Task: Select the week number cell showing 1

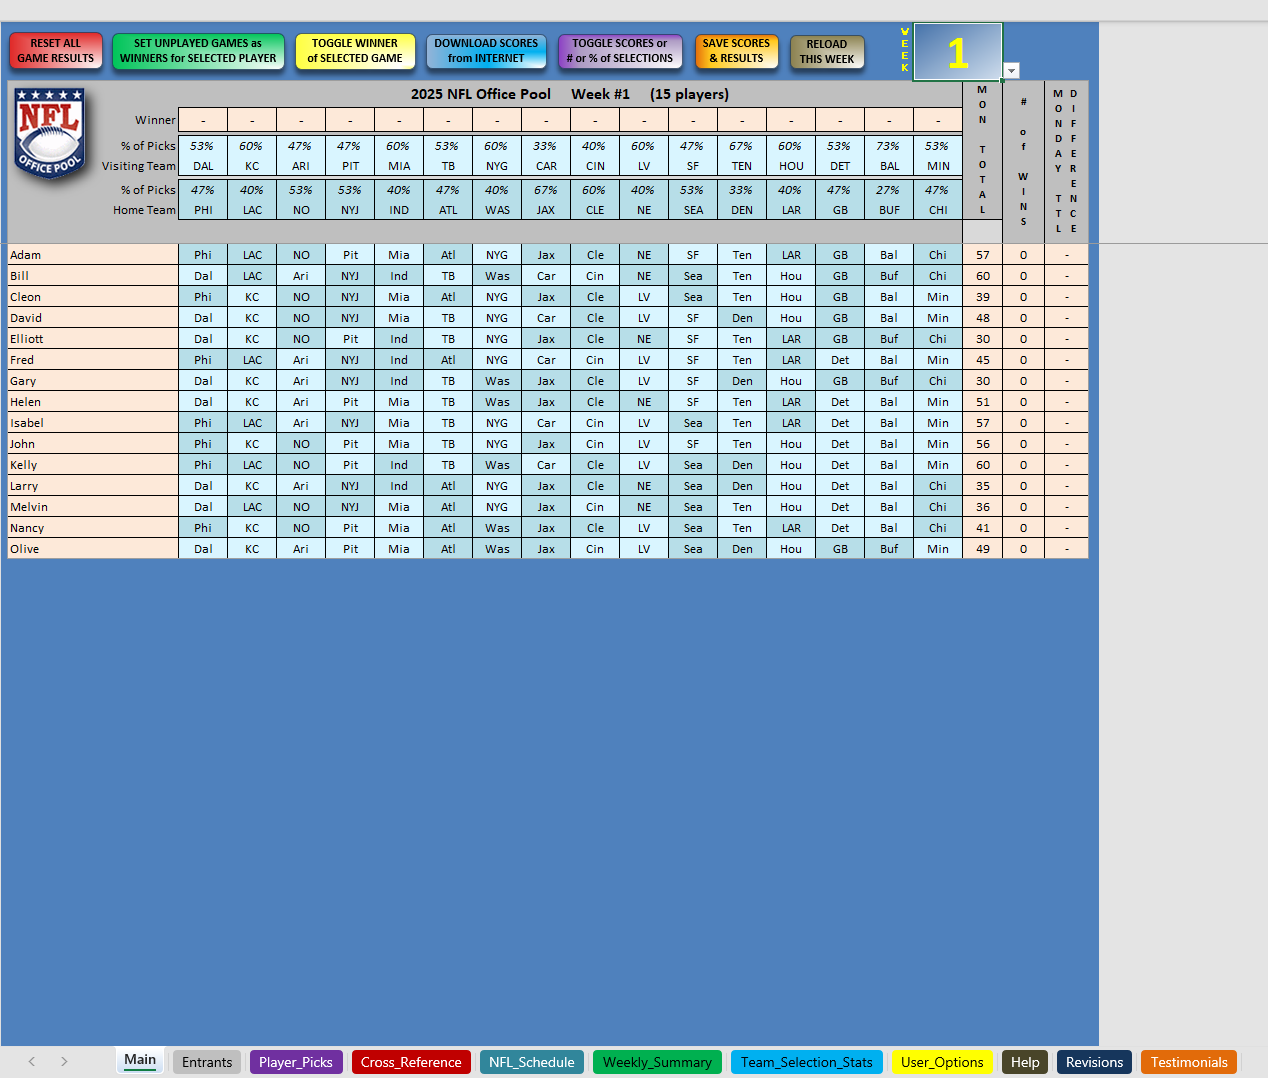Action: [957, 52]
